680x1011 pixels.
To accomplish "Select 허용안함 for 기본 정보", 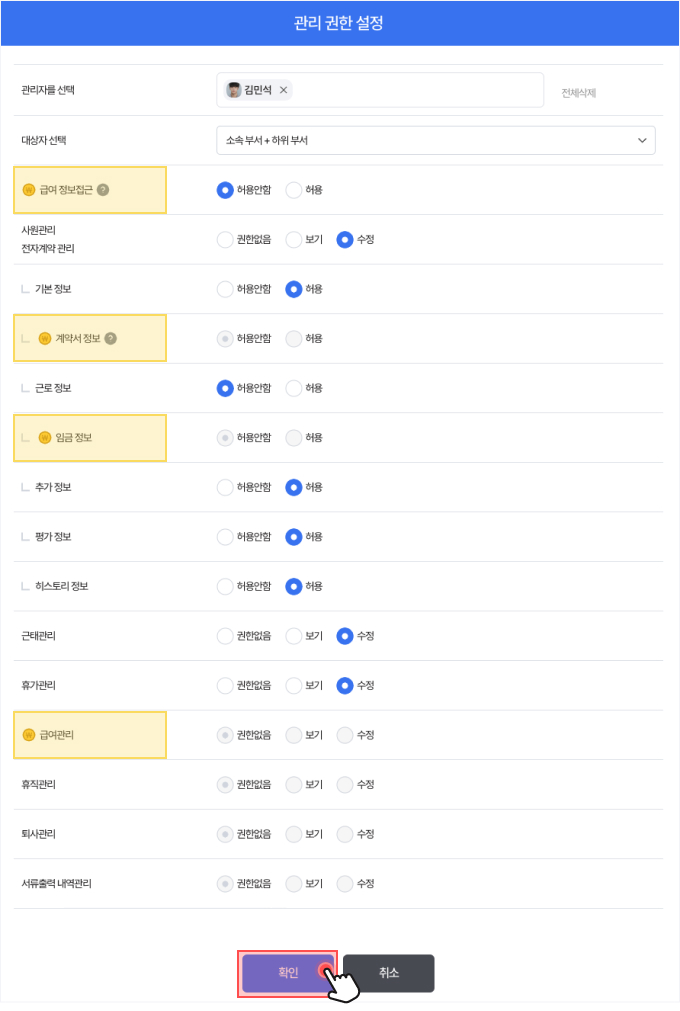I will click(x=225, y=289).
